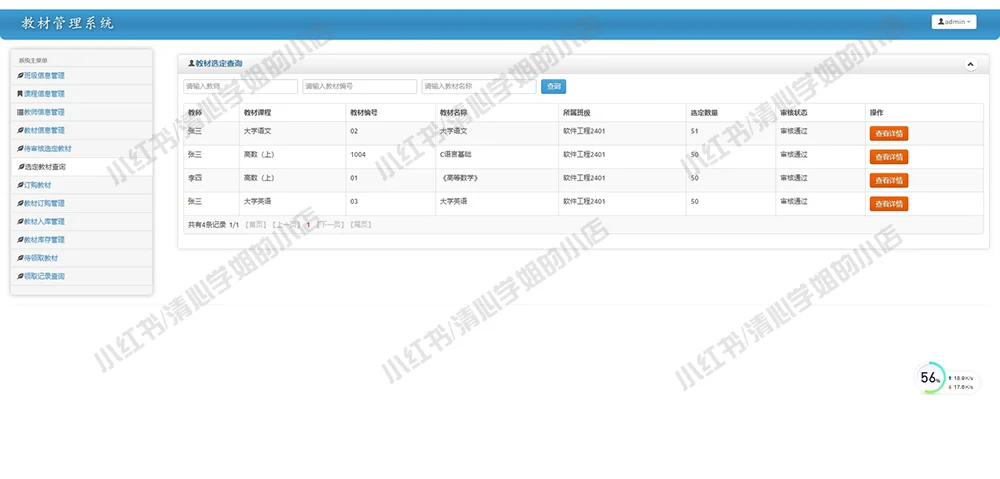This screenshot has height=479, width=1000.
Task: Click the leaf icon beside 待领取教材
Action: point(20,258)
